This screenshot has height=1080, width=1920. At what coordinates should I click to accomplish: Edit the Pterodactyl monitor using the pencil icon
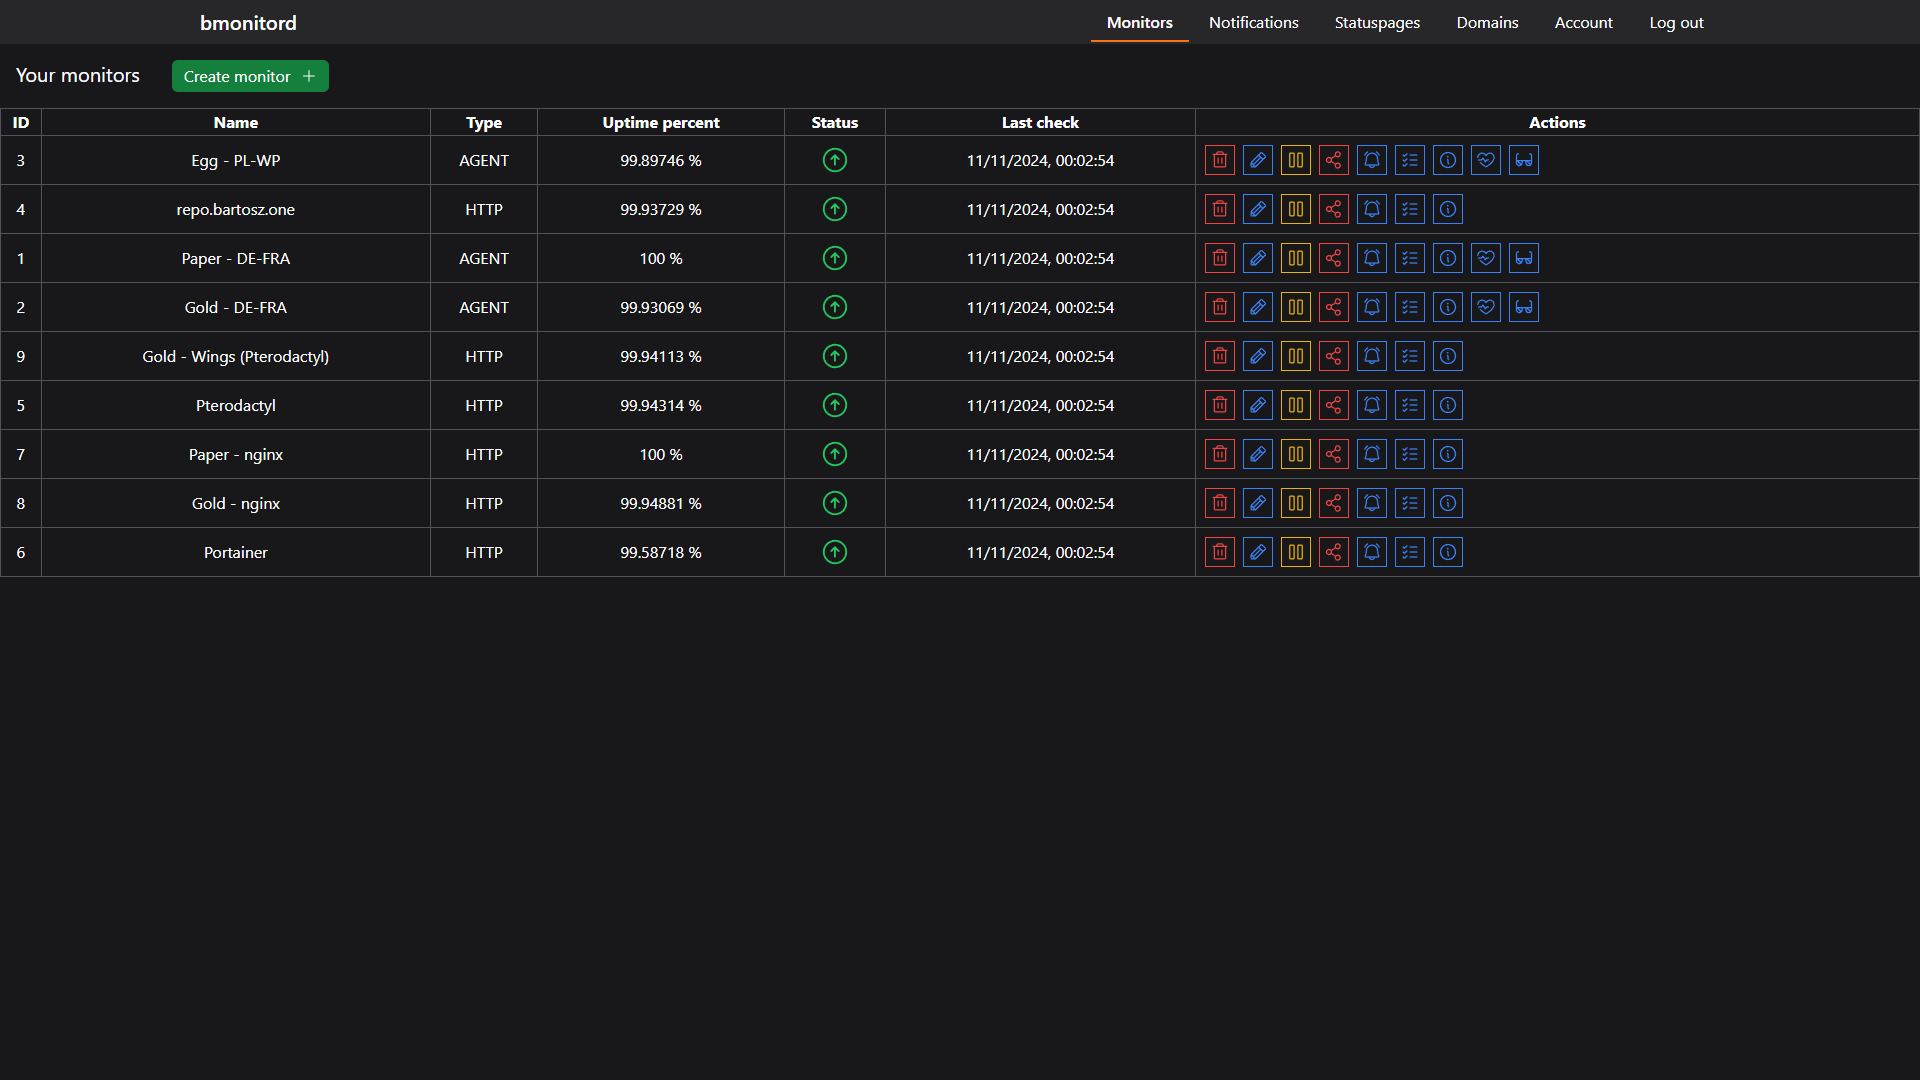click(x=1257, y=405)
